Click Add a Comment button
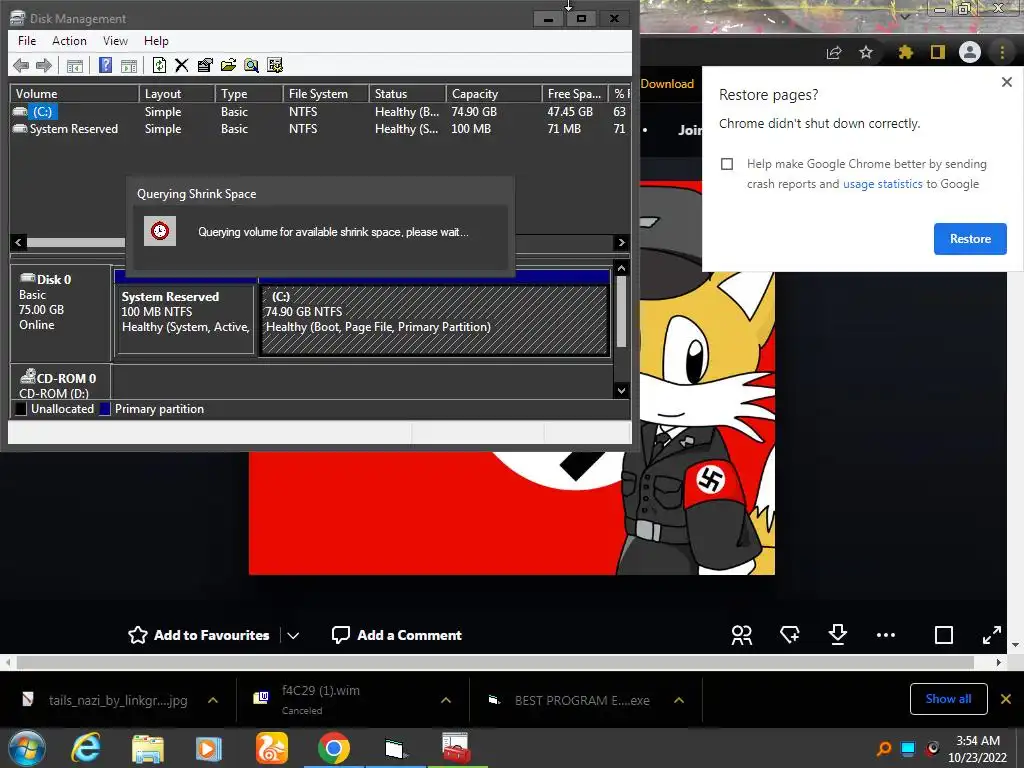Image resolution: width=1024 pixels, height=768 pixels. coord(396,635)
